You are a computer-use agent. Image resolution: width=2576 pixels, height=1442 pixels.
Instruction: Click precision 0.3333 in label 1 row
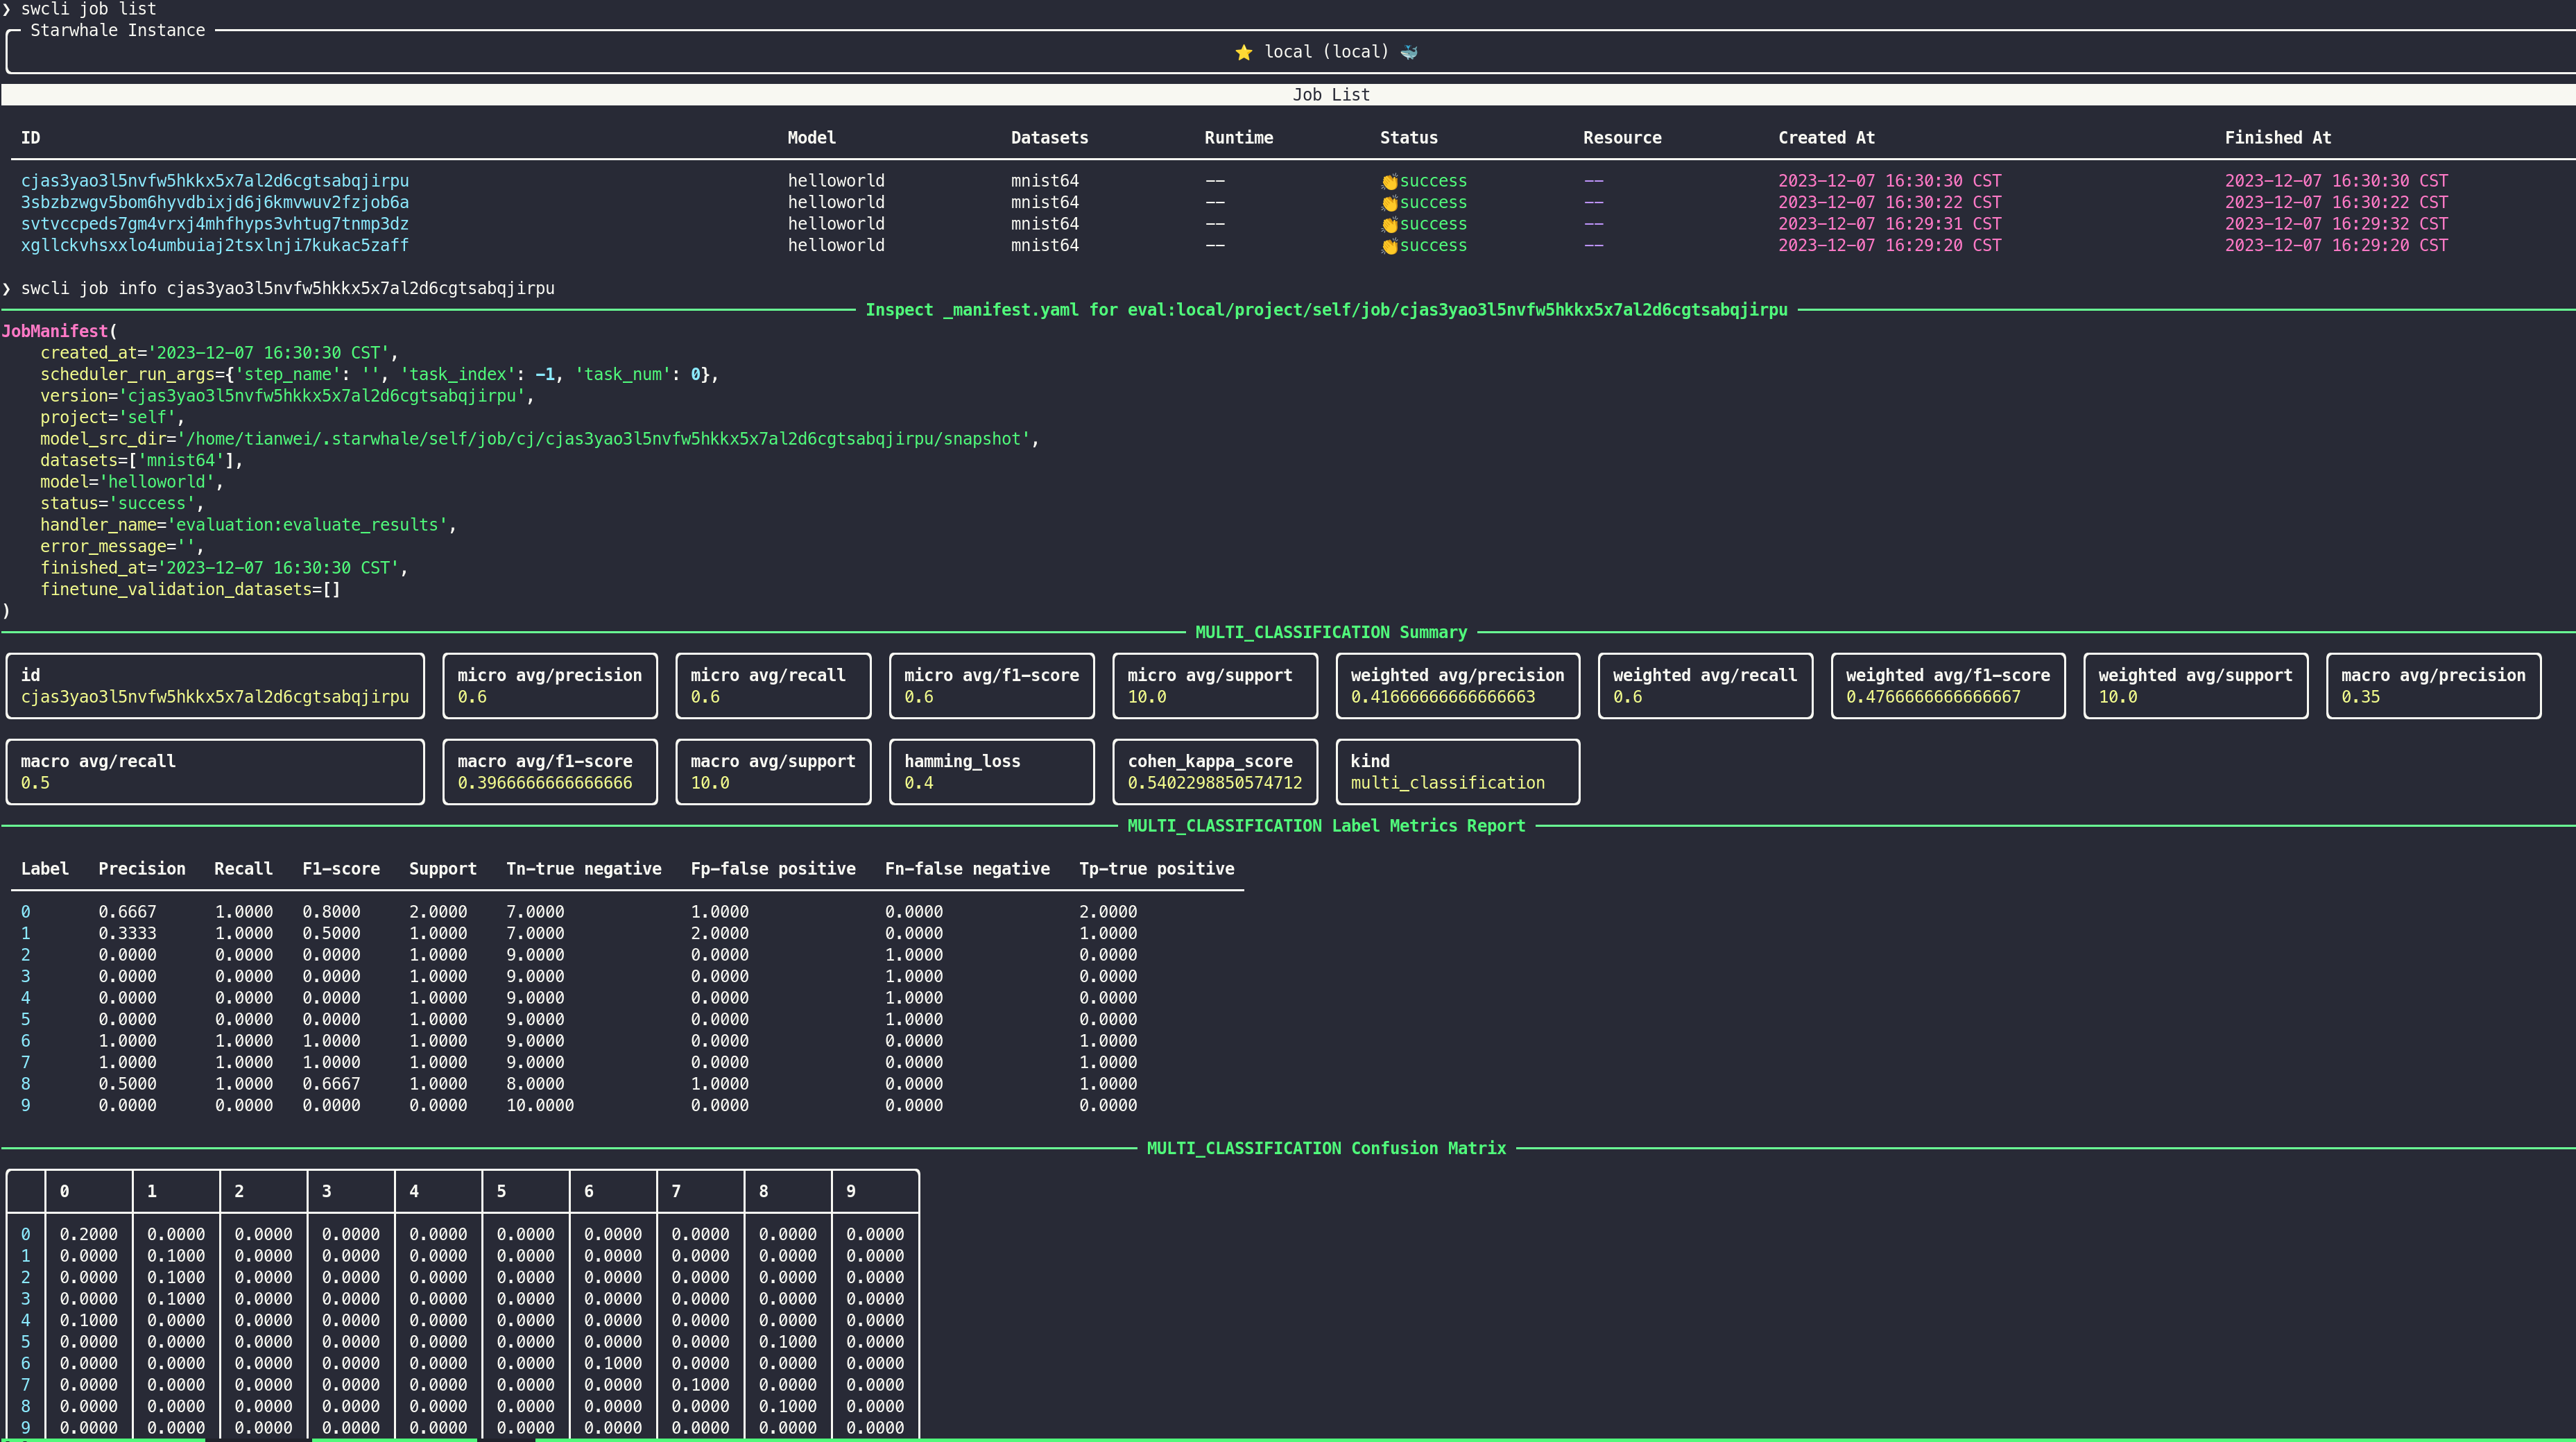127,933
